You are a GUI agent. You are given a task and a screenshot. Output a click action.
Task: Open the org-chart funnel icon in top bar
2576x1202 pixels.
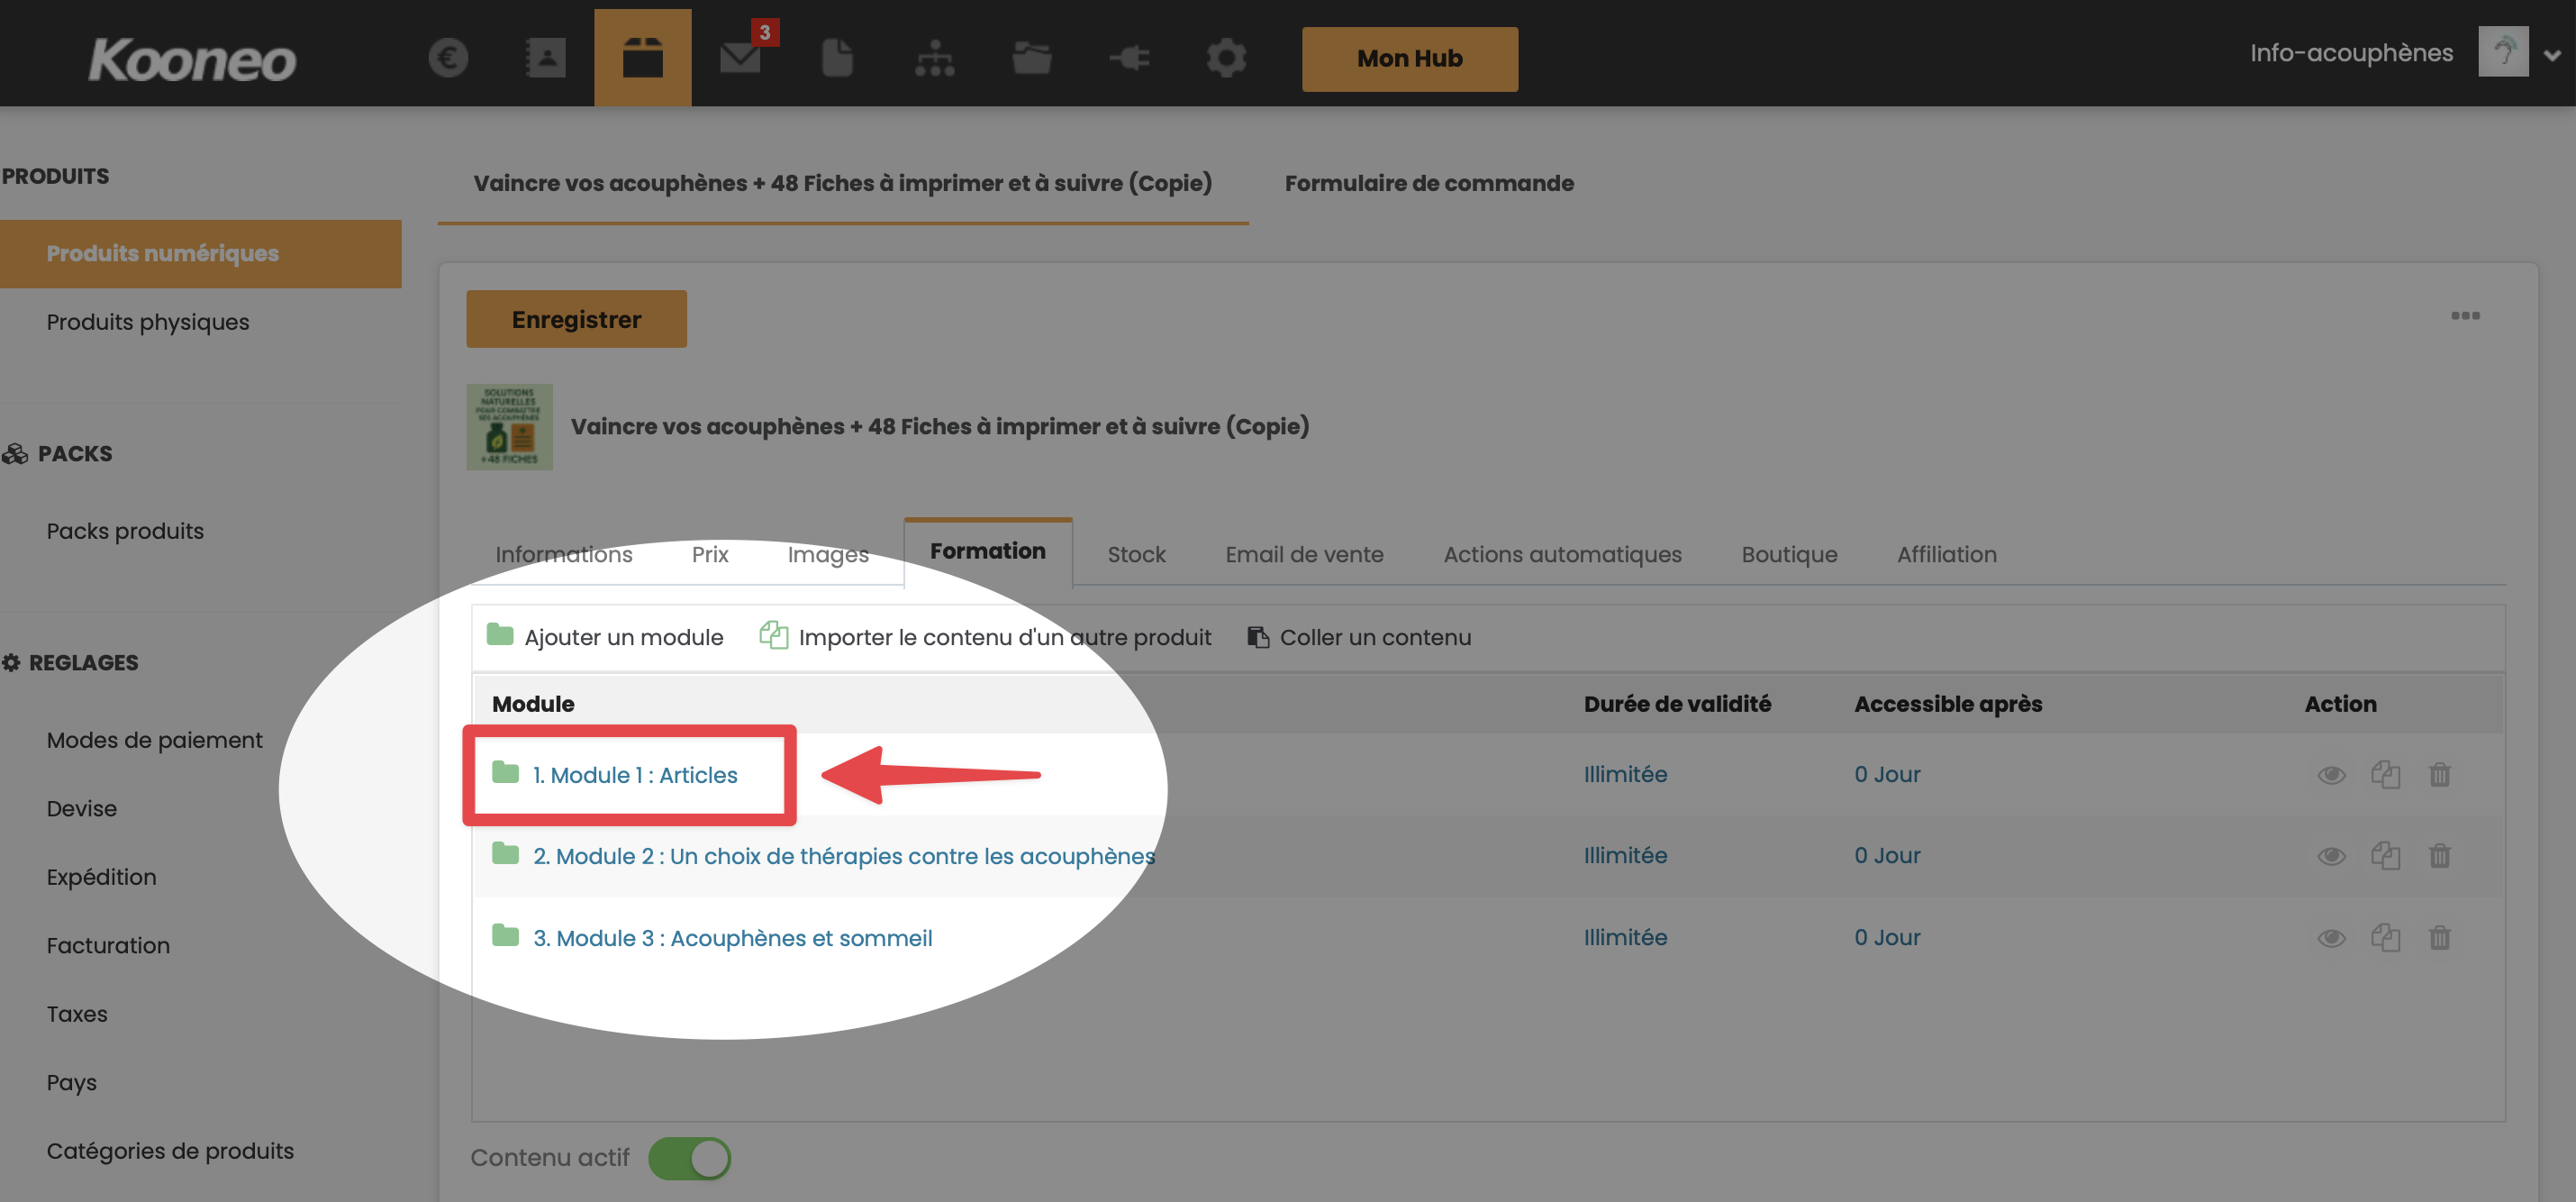click(934, 57)
